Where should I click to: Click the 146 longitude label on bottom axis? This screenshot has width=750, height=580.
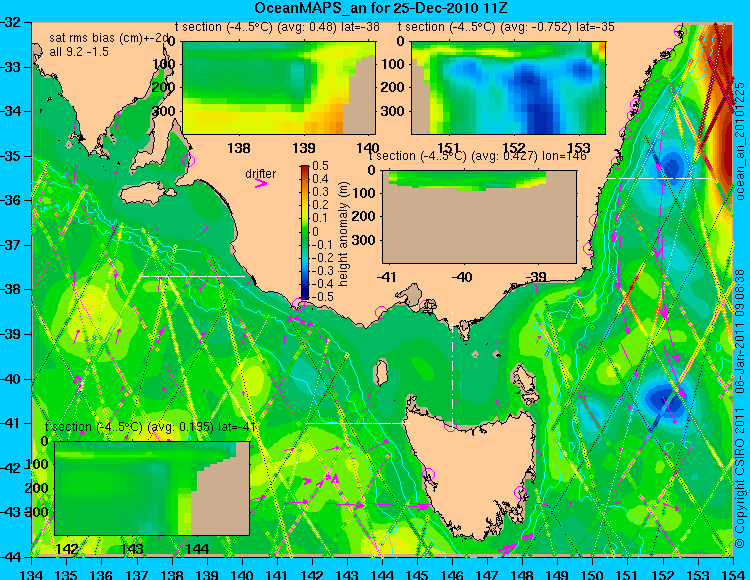pos(452,574)
